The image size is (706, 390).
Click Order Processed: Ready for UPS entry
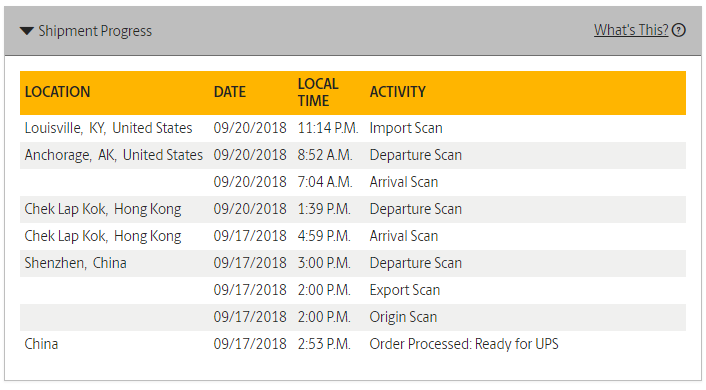464,345
